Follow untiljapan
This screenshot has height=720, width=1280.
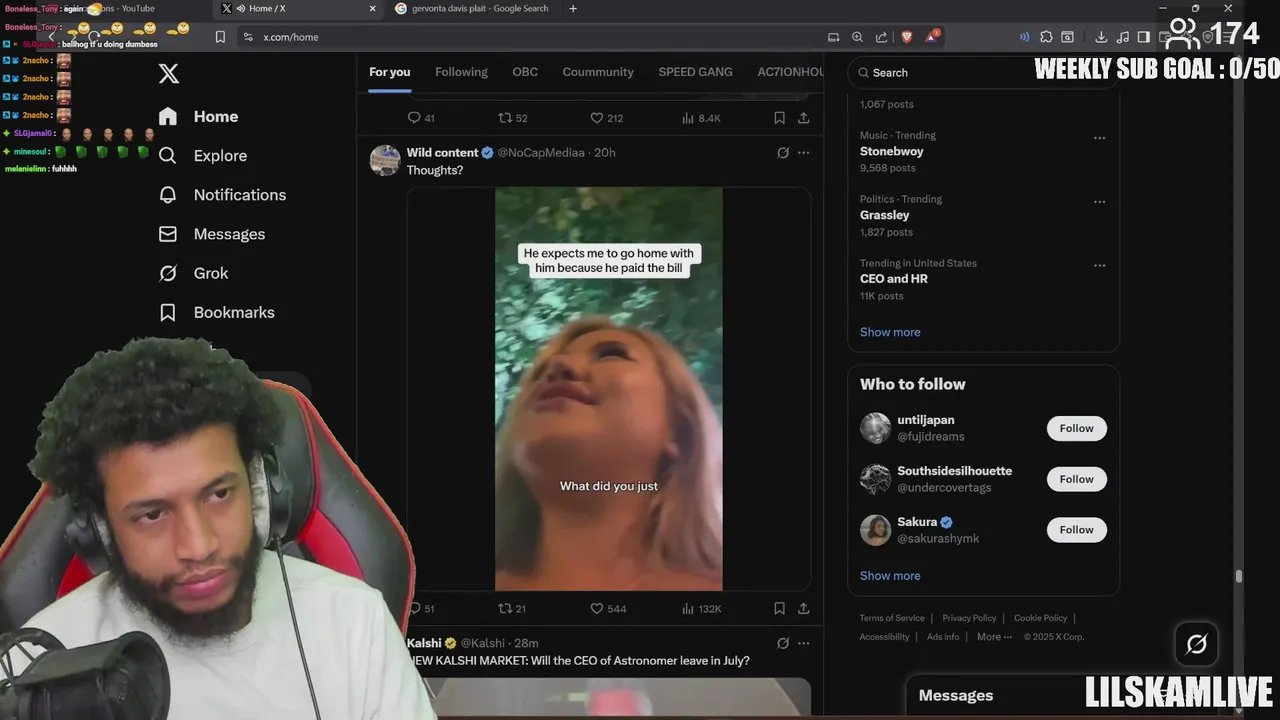click(1076, 428)
